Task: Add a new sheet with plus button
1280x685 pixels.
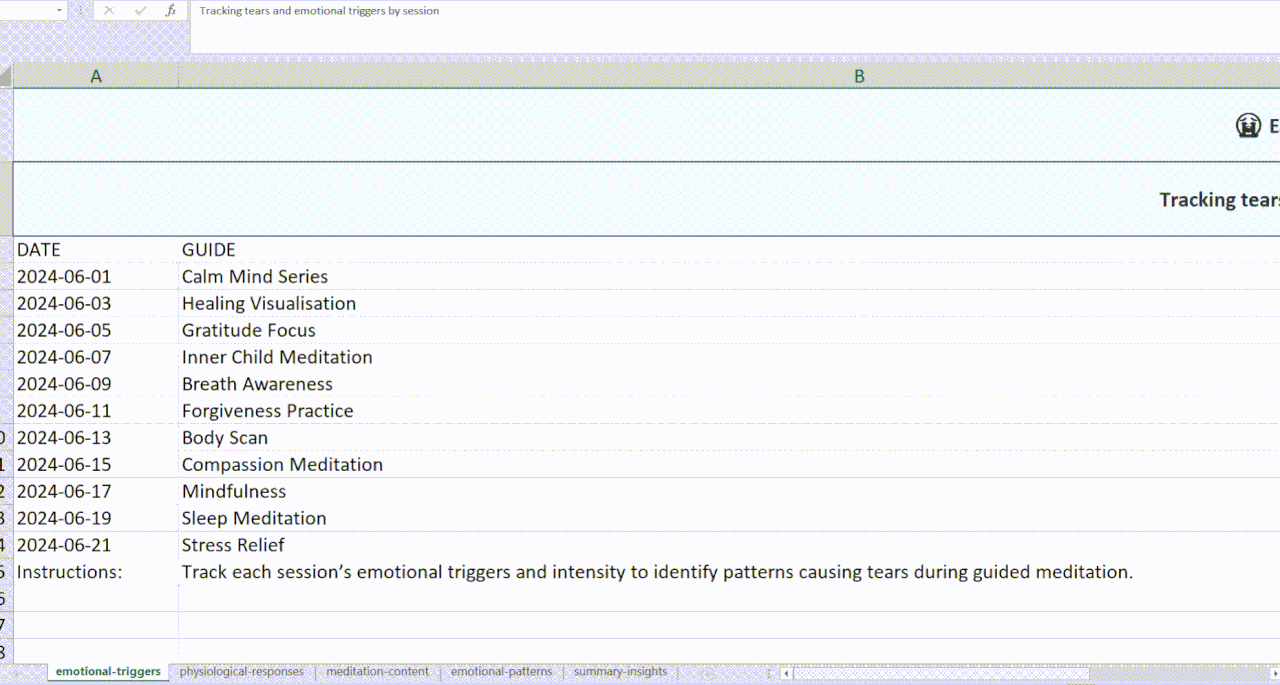Action: click(x=710, y=672)
